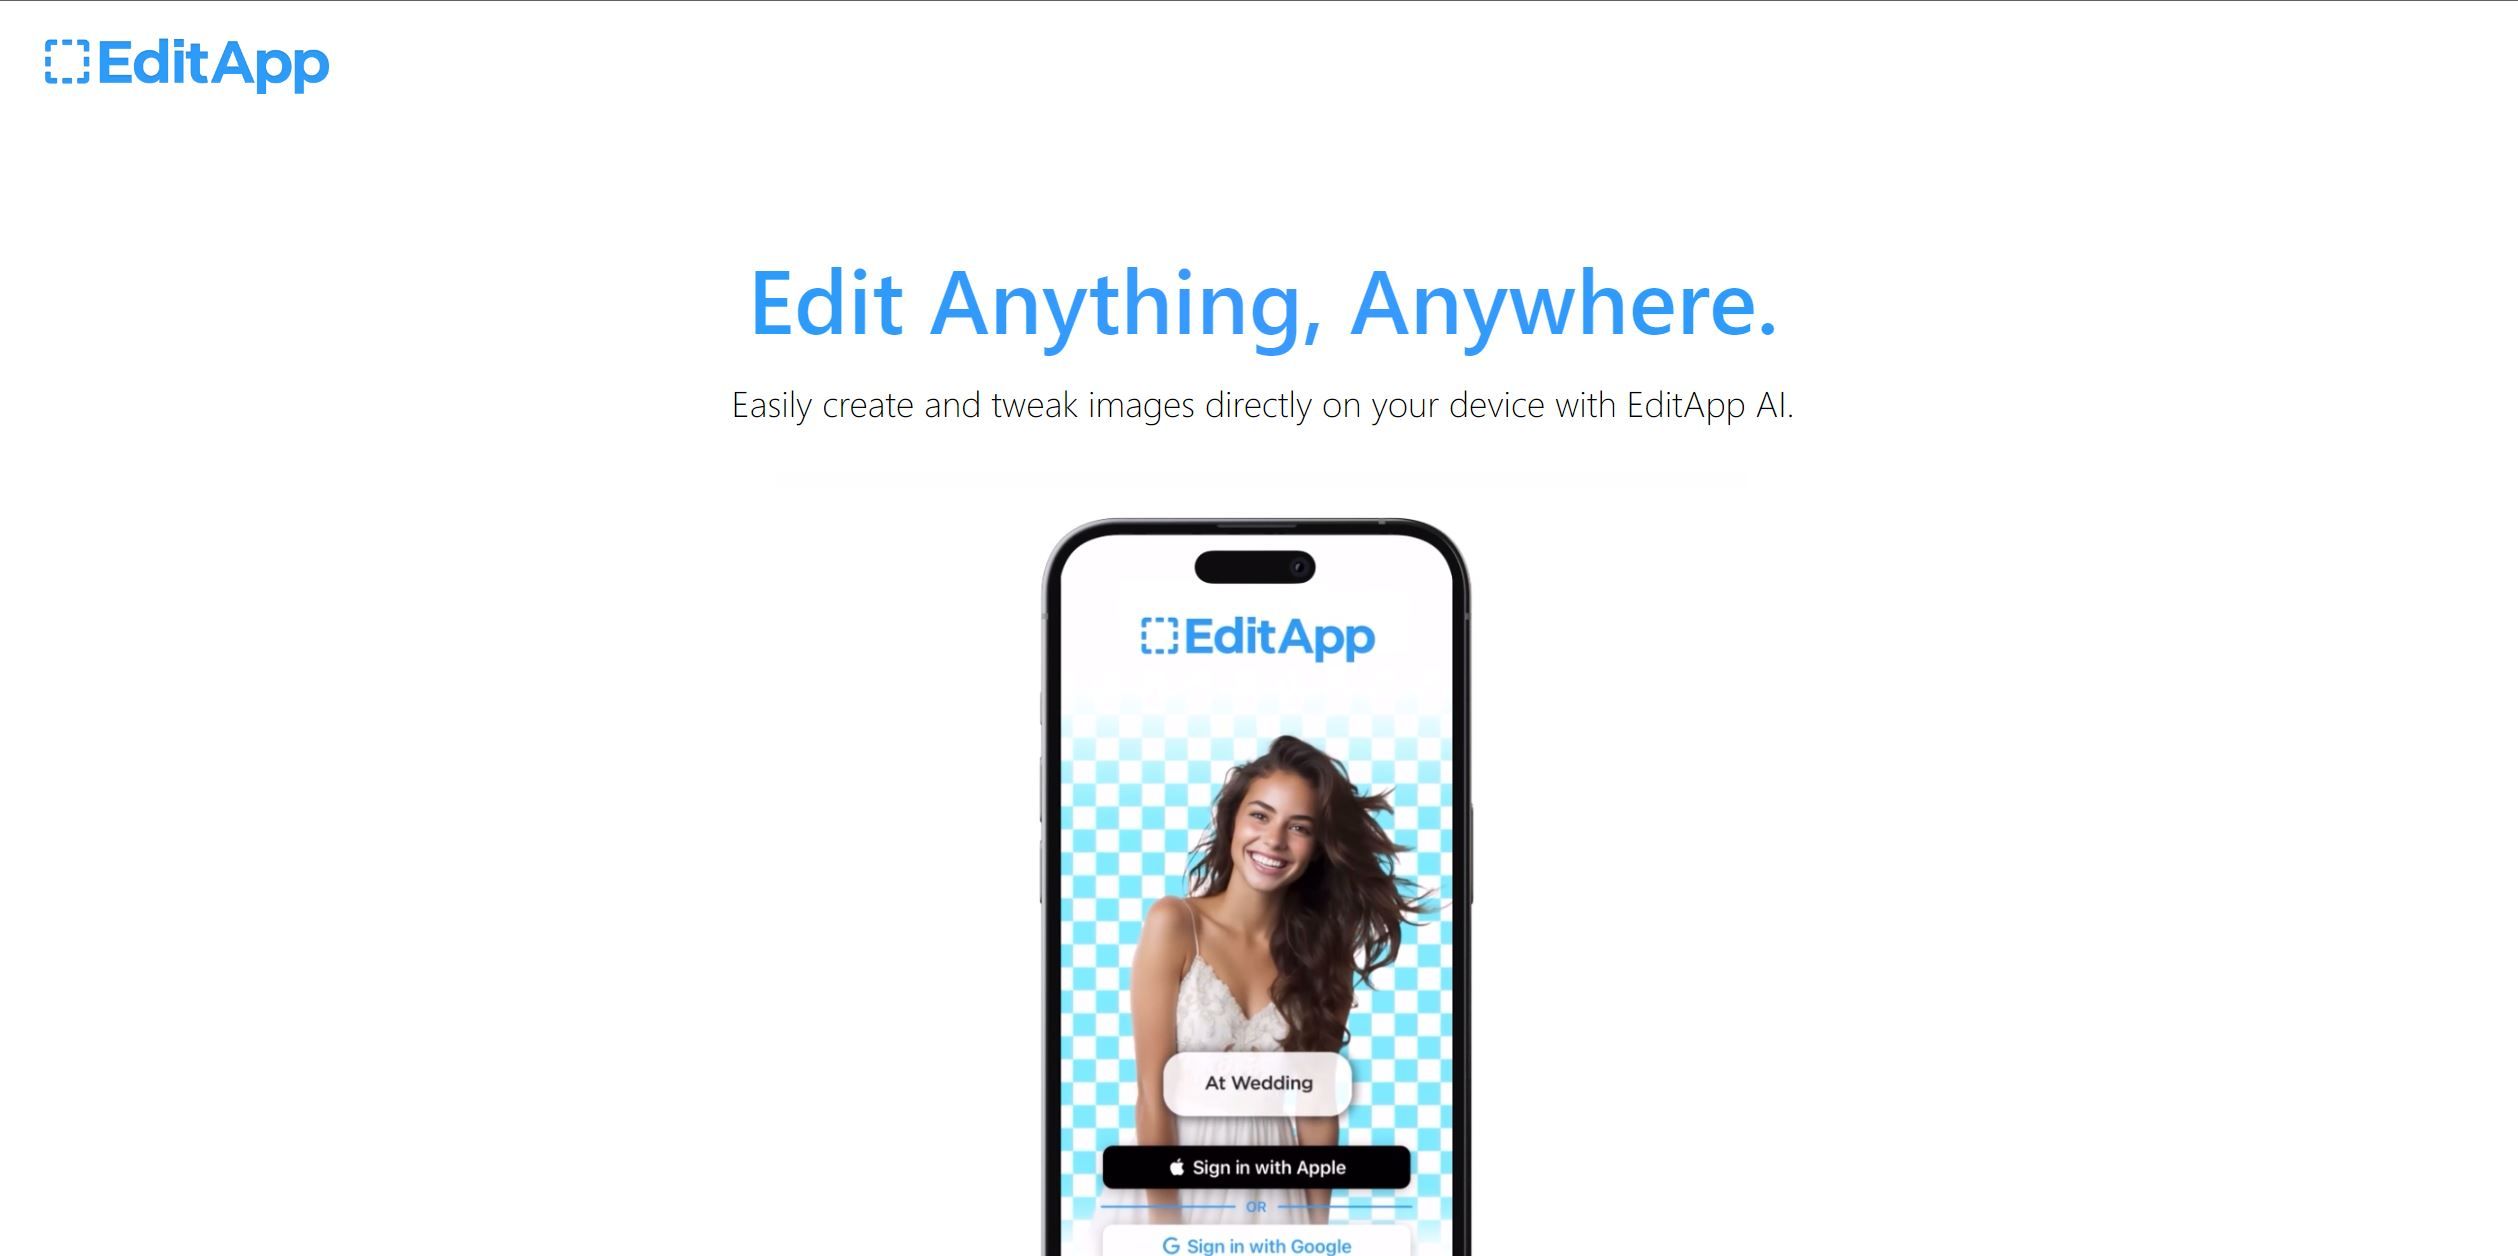Click the Apple sign-in button icon
The height and width of the screenshot is (1256, 2518).
coord(1175,1168)
